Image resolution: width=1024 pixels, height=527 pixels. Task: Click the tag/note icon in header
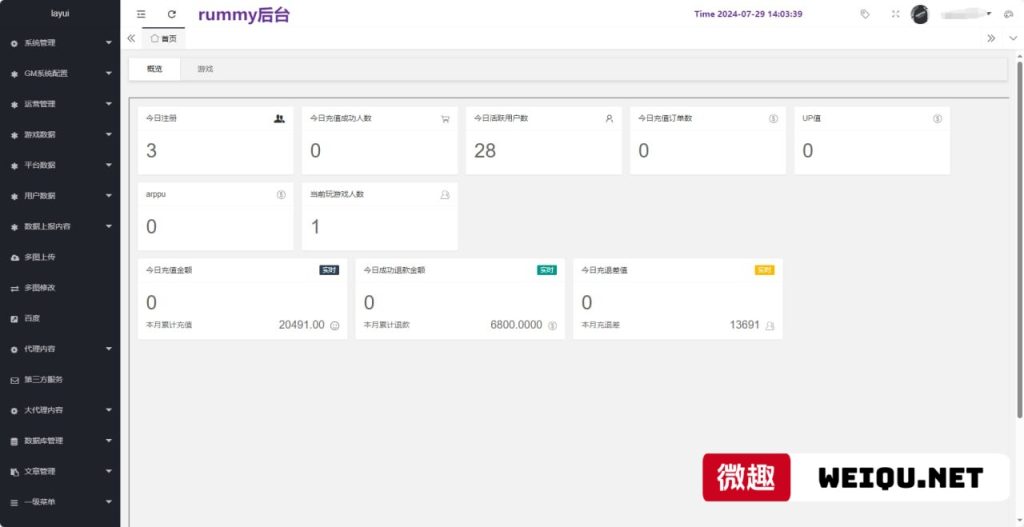click(x=865, y=14)
